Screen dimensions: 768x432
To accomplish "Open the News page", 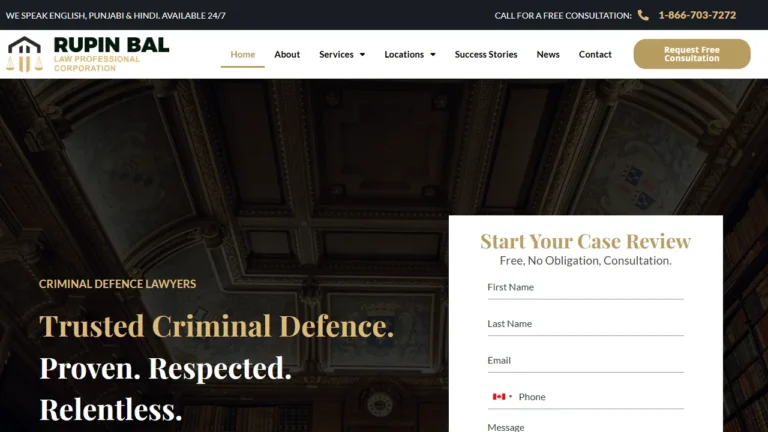I will (x=548, y=54).
